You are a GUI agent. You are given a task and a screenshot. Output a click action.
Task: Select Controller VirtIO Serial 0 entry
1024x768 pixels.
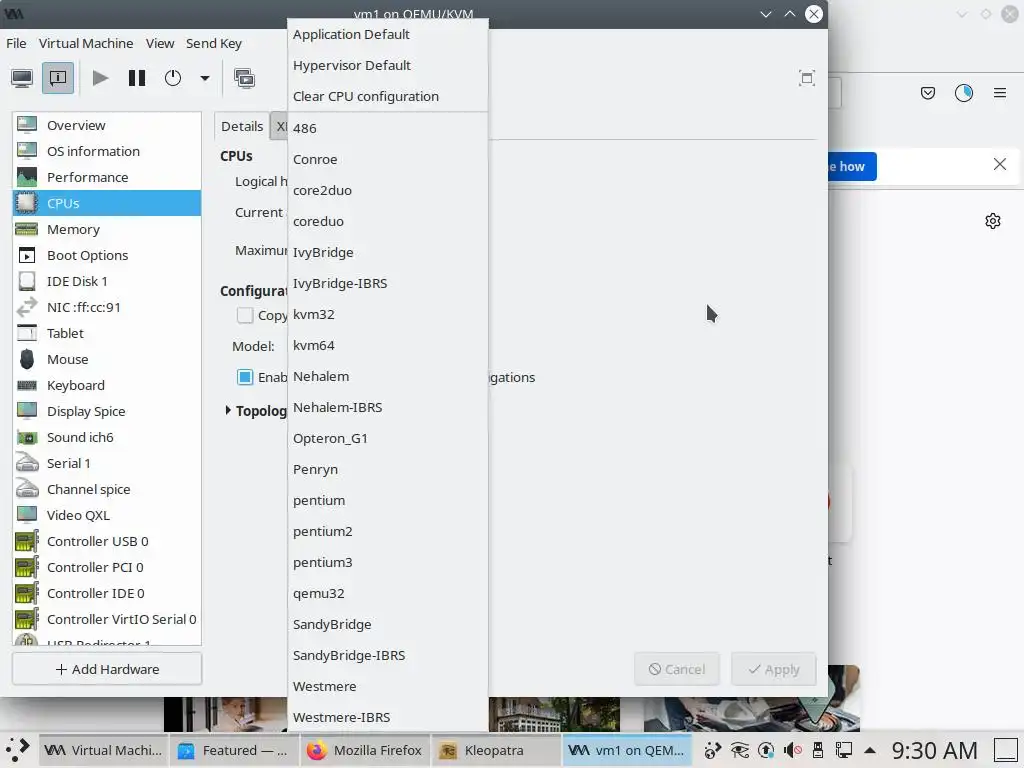[107, 619]
